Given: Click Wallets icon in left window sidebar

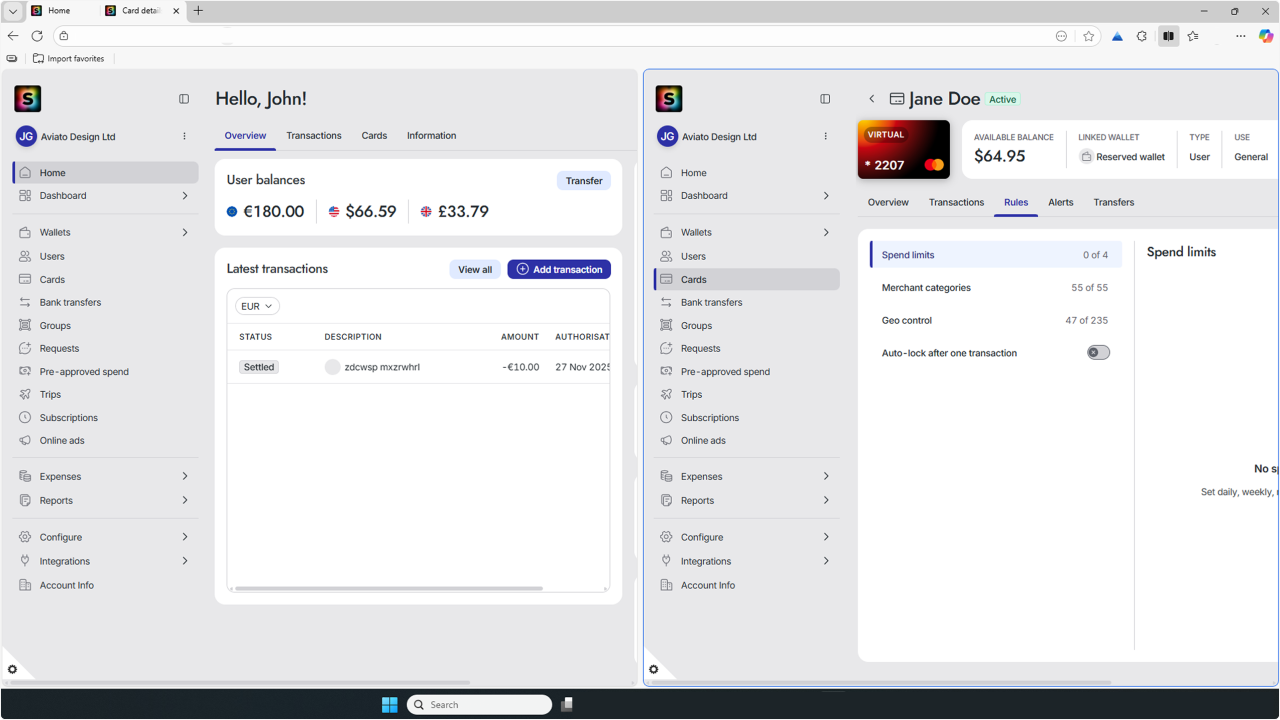Looking at the screenshot, I should point(25,232).
